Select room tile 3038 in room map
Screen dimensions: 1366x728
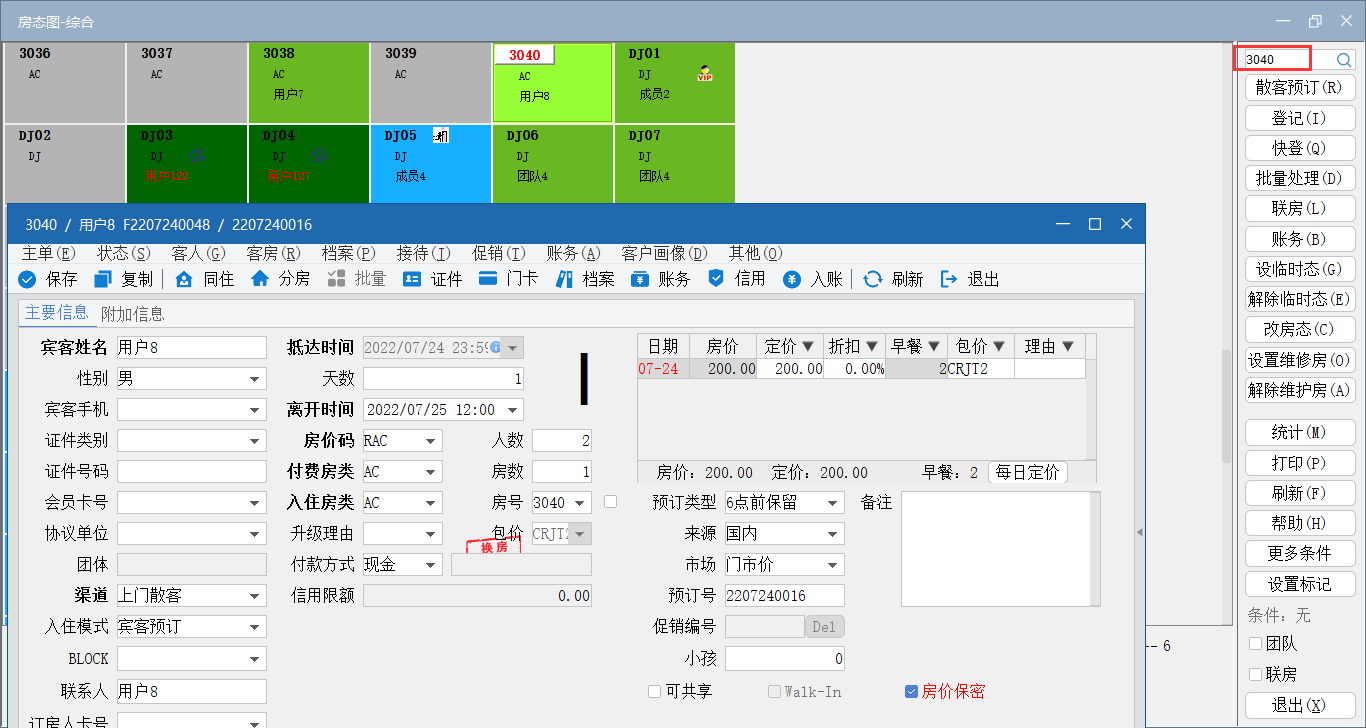(309, 82)
